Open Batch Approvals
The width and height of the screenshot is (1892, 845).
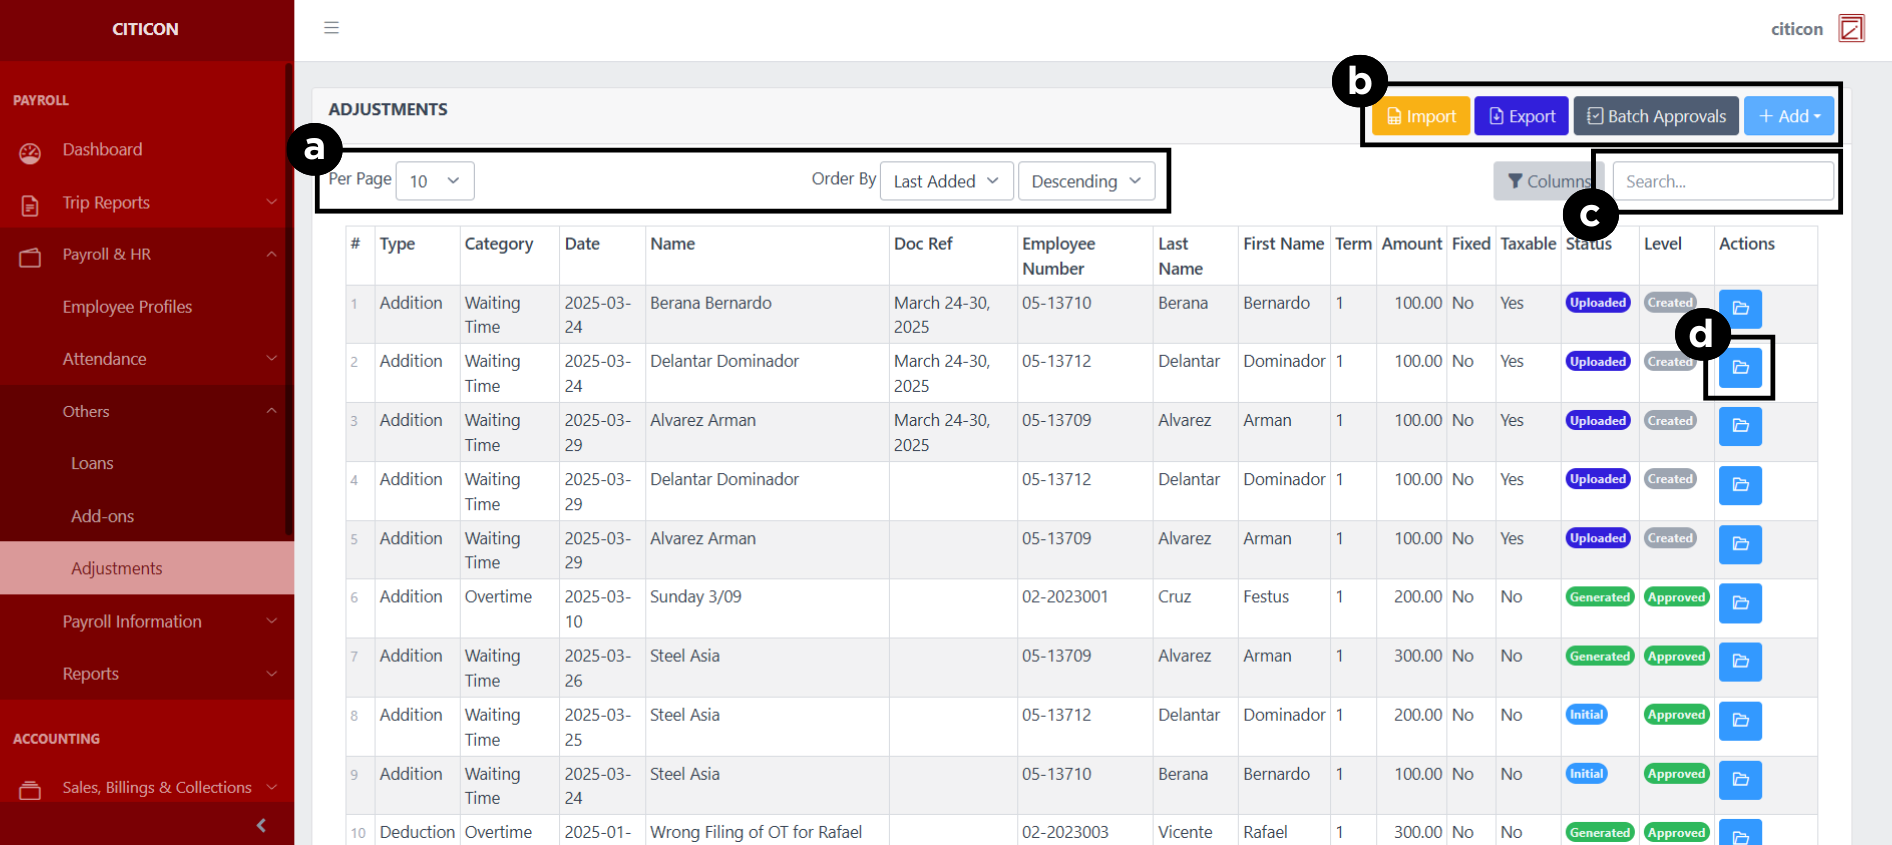coord(1656,116)
